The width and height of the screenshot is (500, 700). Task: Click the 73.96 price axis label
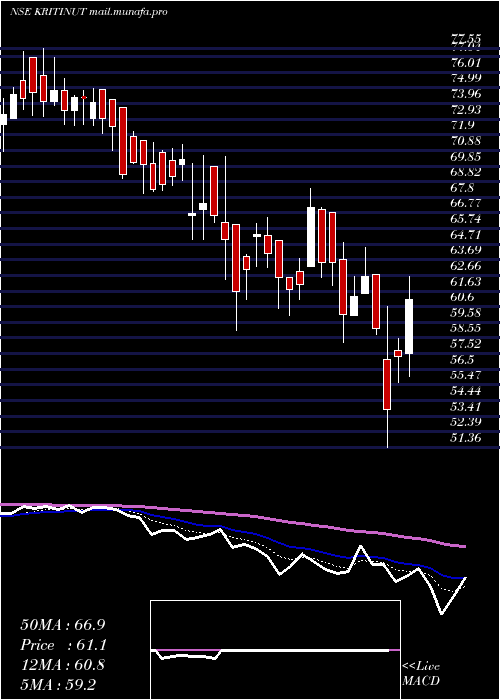[466, 94]
